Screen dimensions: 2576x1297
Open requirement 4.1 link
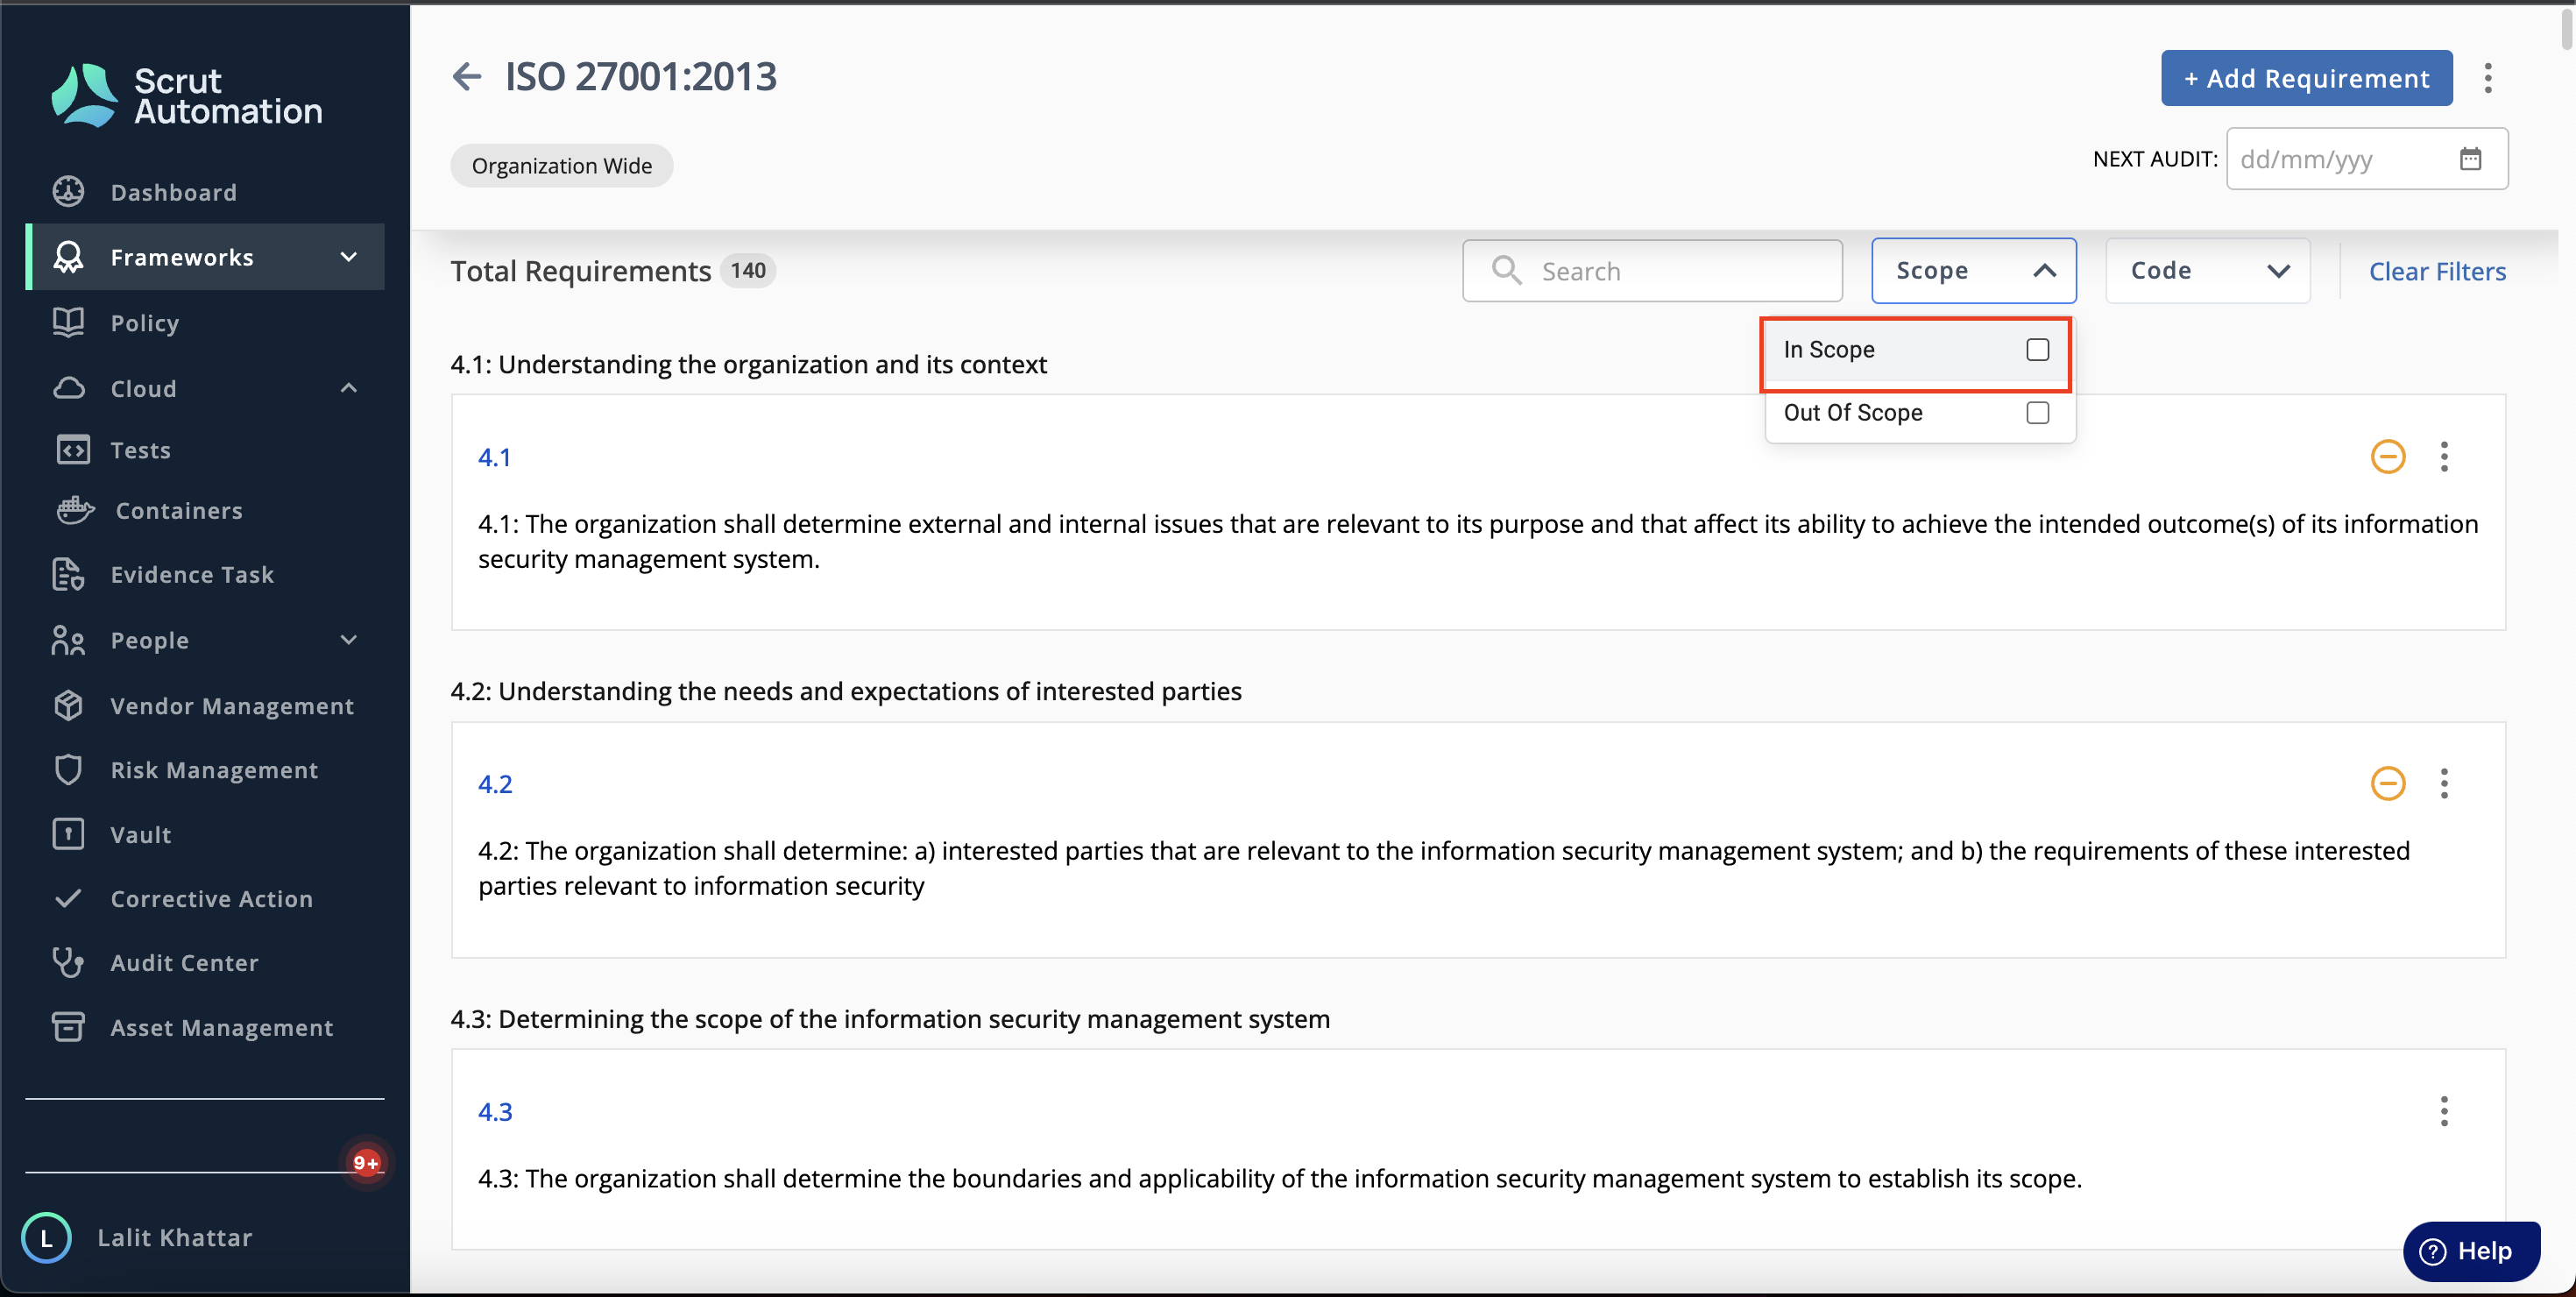click(494, 457)
